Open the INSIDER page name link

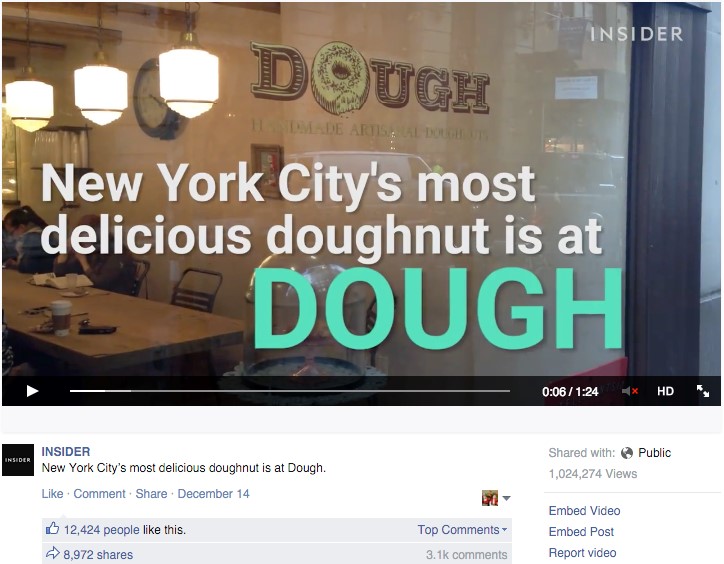coord(66,452)
